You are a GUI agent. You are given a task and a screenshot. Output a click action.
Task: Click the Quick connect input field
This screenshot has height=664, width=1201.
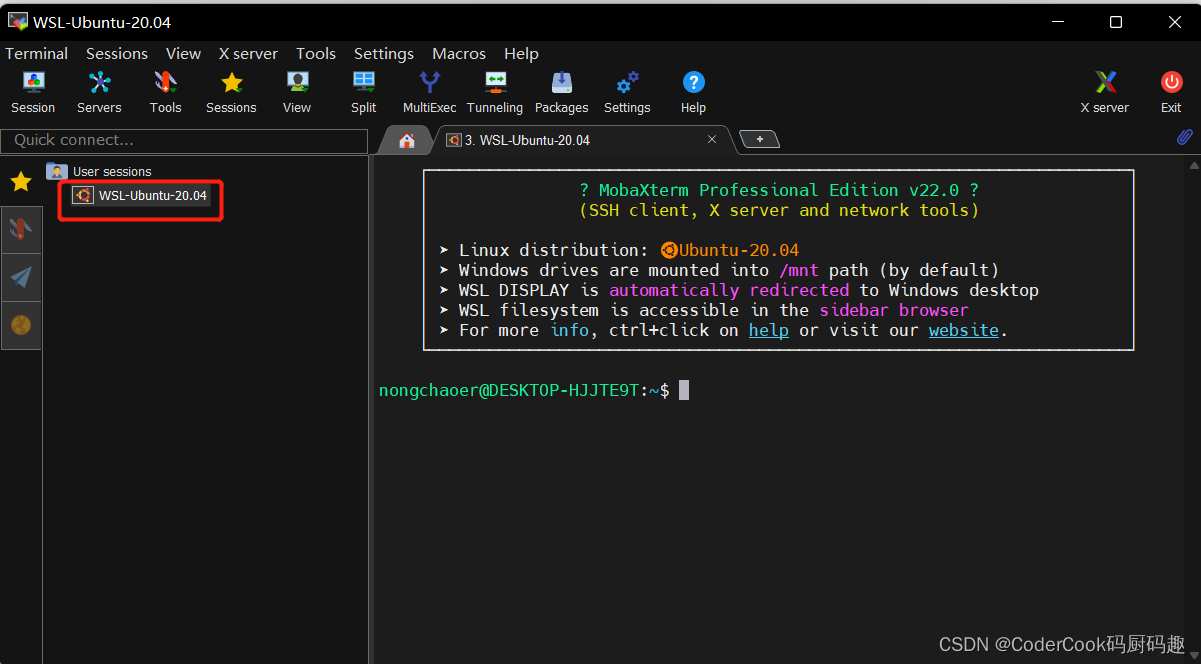[x=183, y=140]
